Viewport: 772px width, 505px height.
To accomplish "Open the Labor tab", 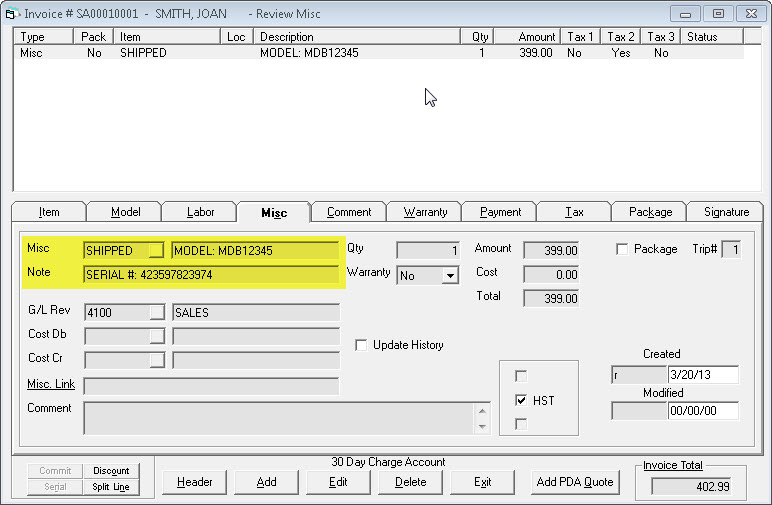I will [x=200, y=212].
